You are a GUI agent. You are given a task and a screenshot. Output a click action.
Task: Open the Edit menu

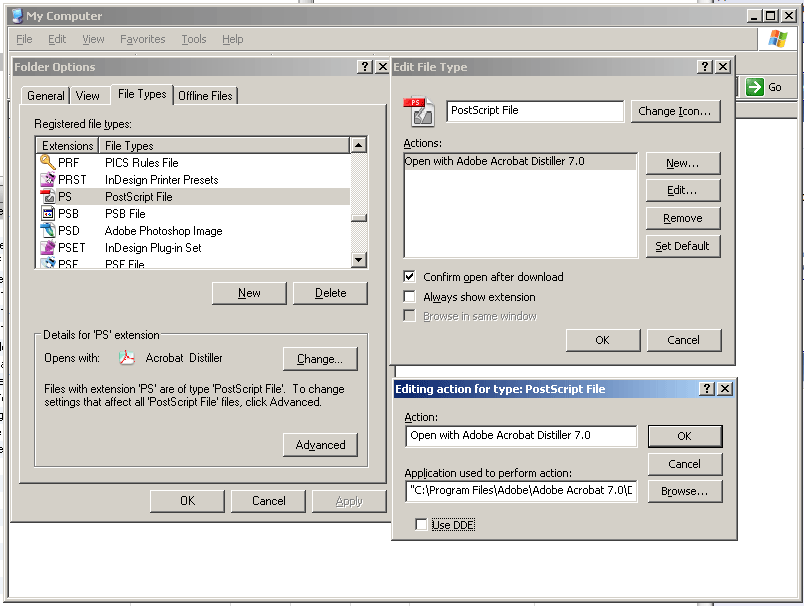pos(57,39)
